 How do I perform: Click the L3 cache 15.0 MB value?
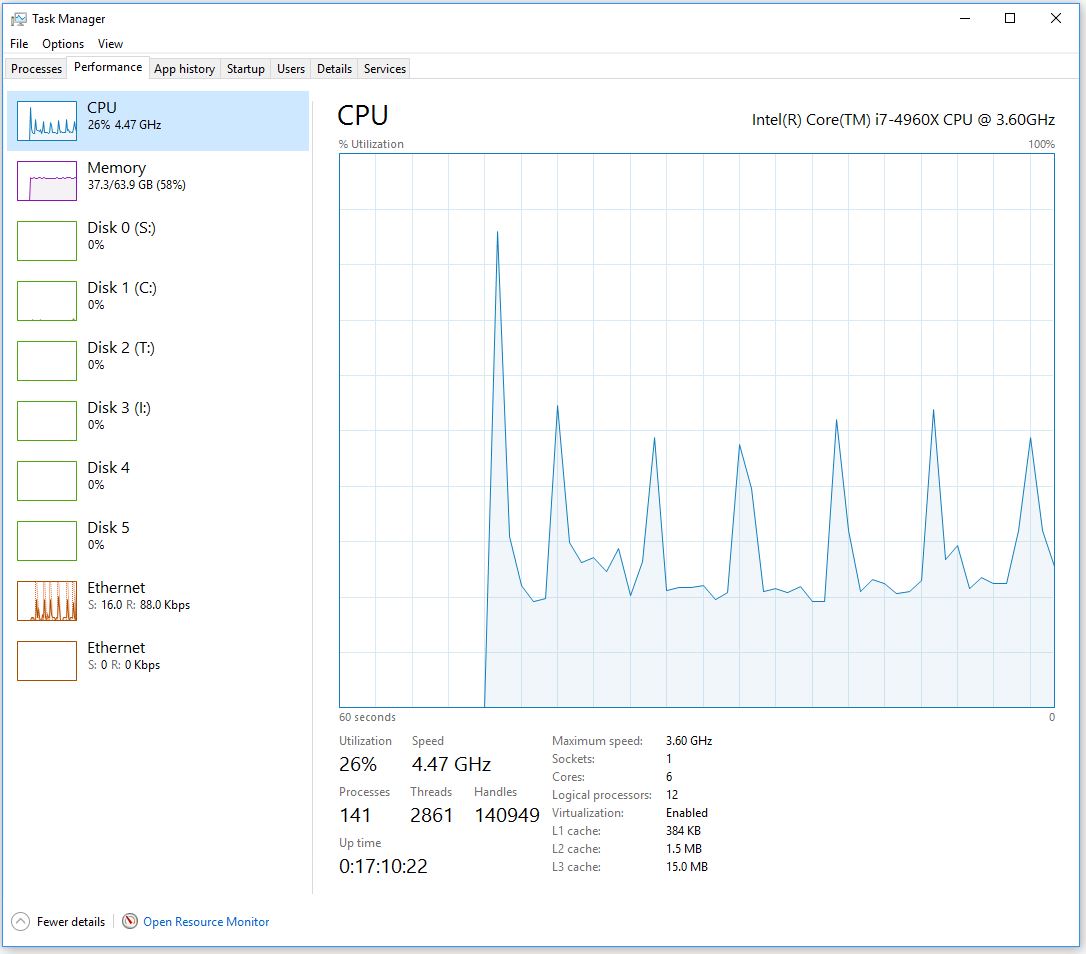[x=687, y=867]
